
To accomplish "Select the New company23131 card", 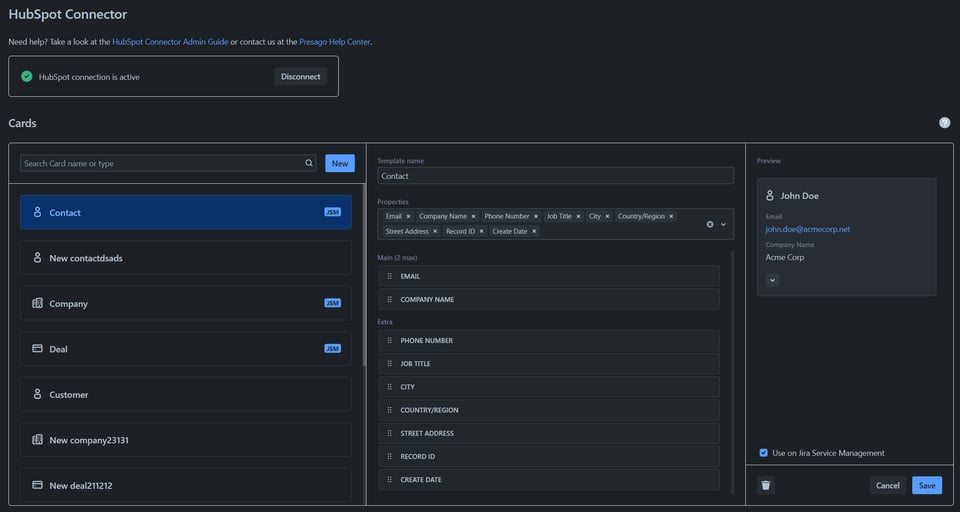I will [186, 440].
